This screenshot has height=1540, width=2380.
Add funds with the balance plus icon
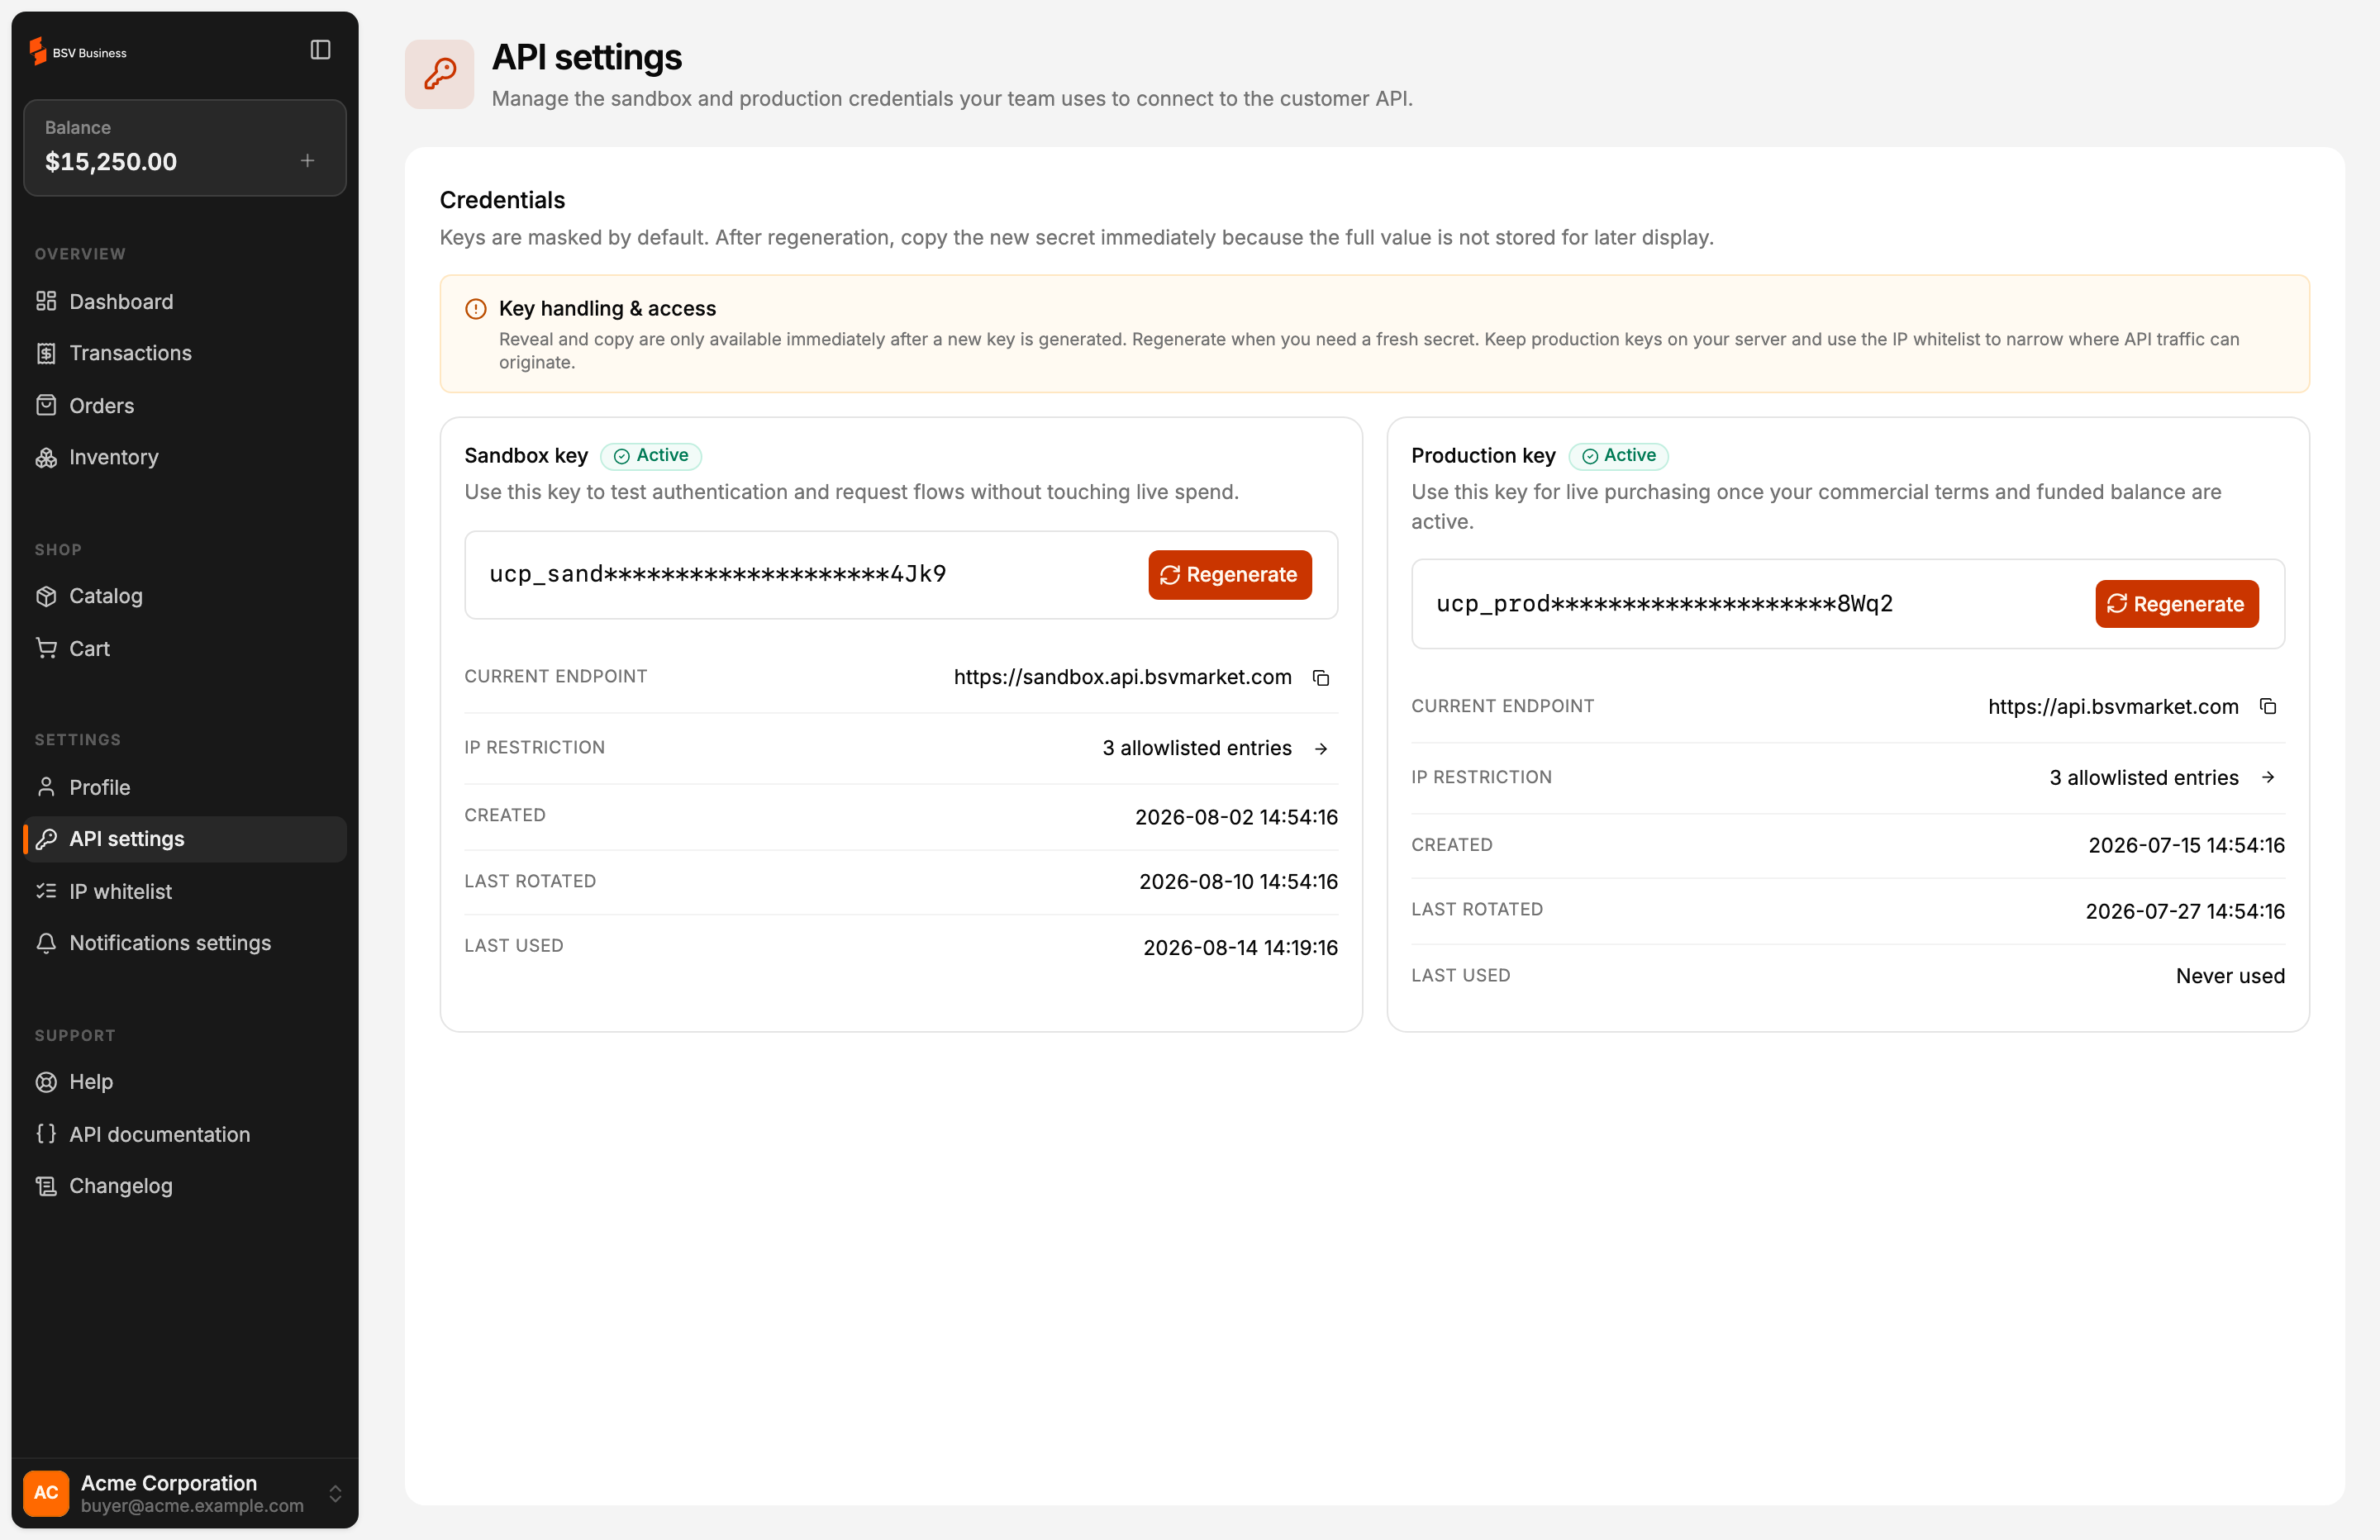click(308, 160)
